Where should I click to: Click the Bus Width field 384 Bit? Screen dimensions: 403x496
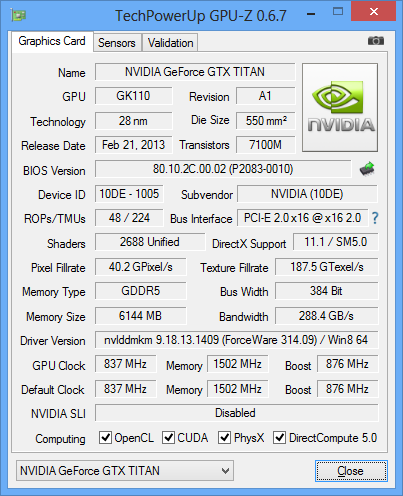pos(327,291)
